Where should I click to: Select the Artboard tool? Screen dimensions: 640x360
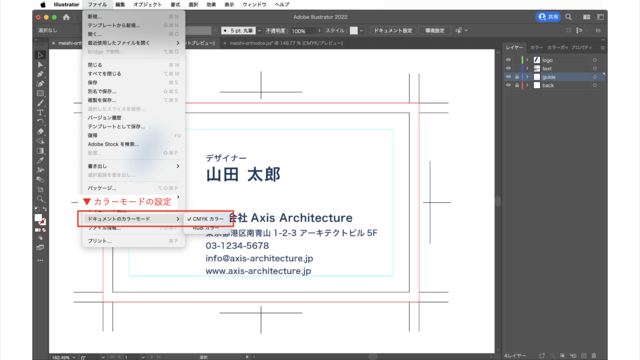pos(40,189)
